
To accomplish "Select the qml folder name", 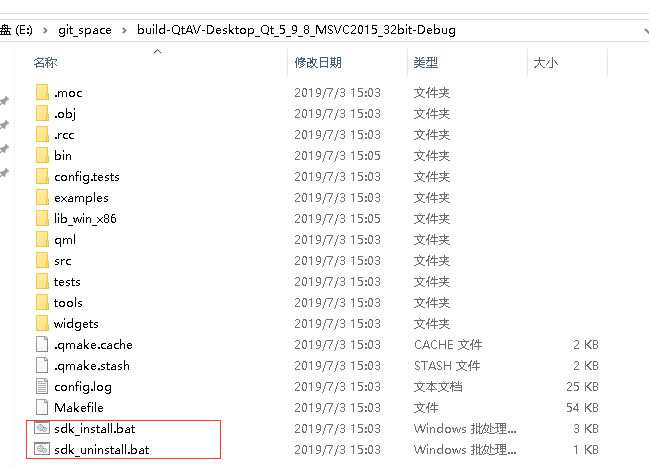I will click(x=65, y=240).
